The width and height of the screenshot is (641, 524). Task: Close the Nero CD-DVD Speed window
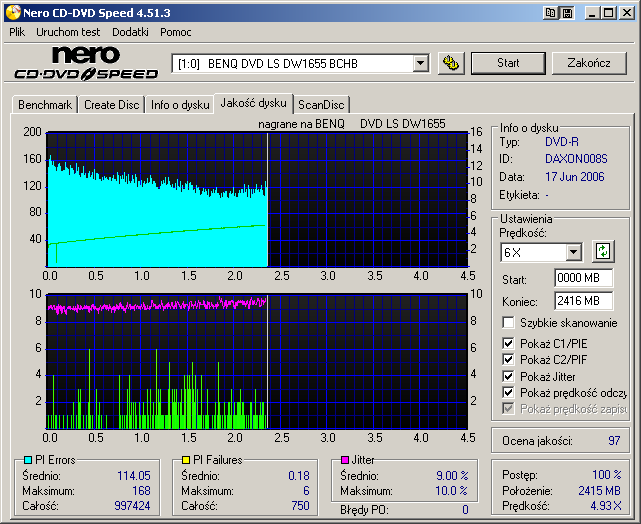627,13
